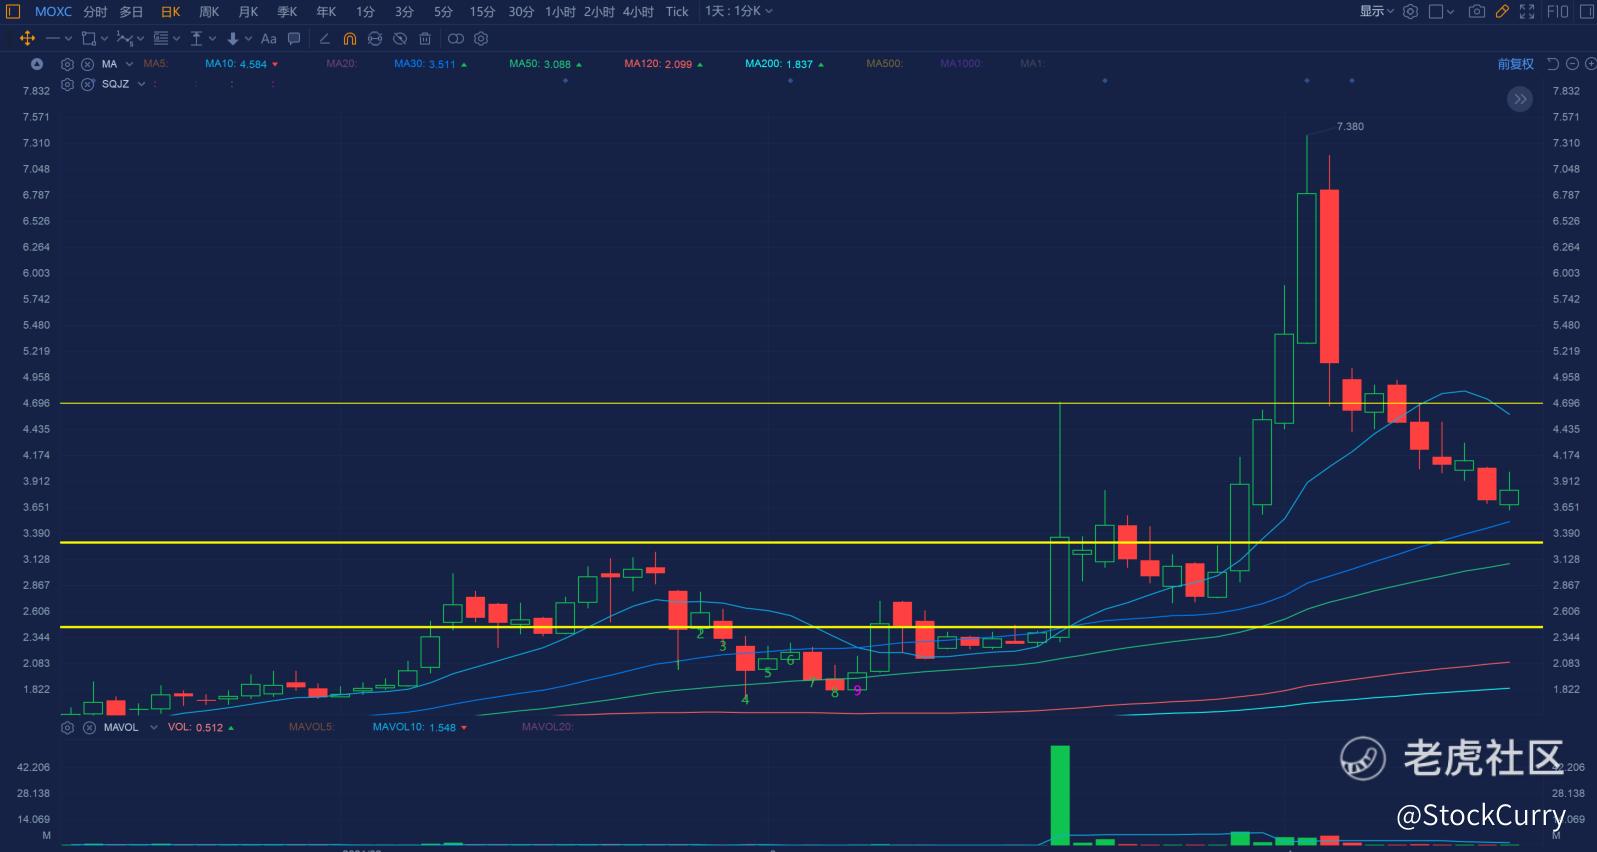Open MAVOL indicator settings gear
Image resolution: width=1597 pixels, height=852 pixels.
click(67, 727)
